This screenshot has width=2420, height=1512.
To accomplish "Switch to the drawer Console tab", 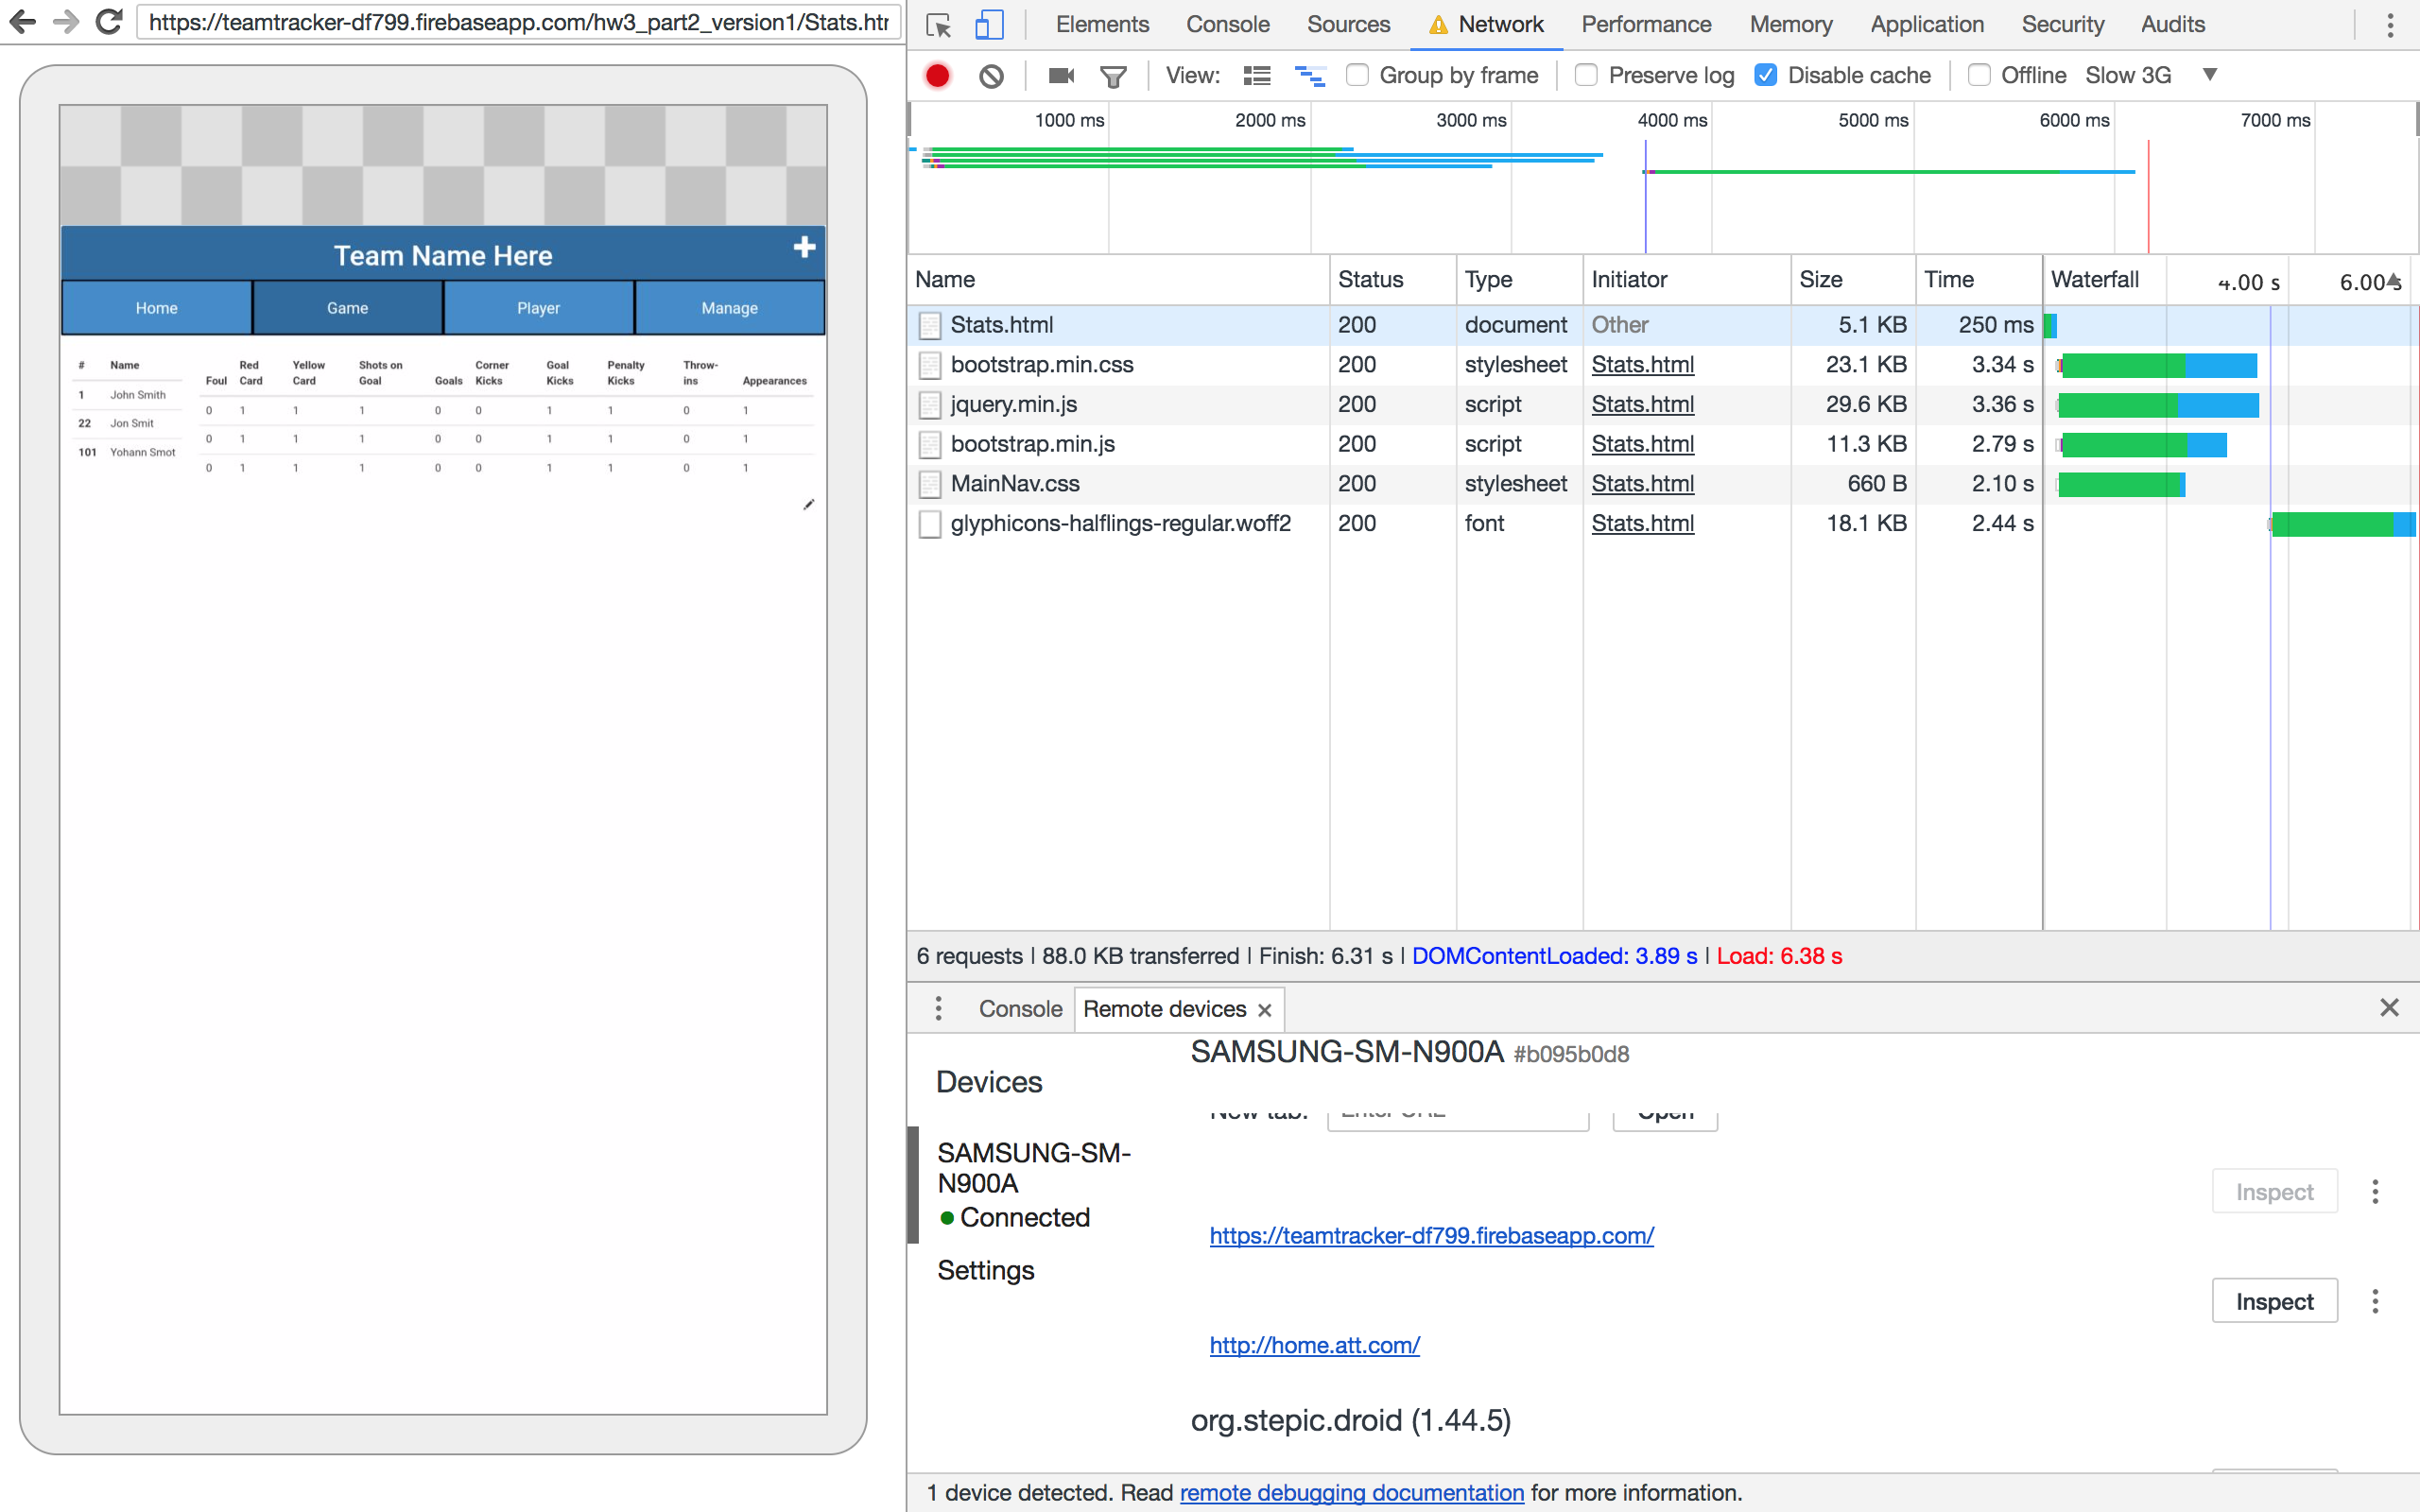I will pyautogui.click(x=1020, y=1009).
